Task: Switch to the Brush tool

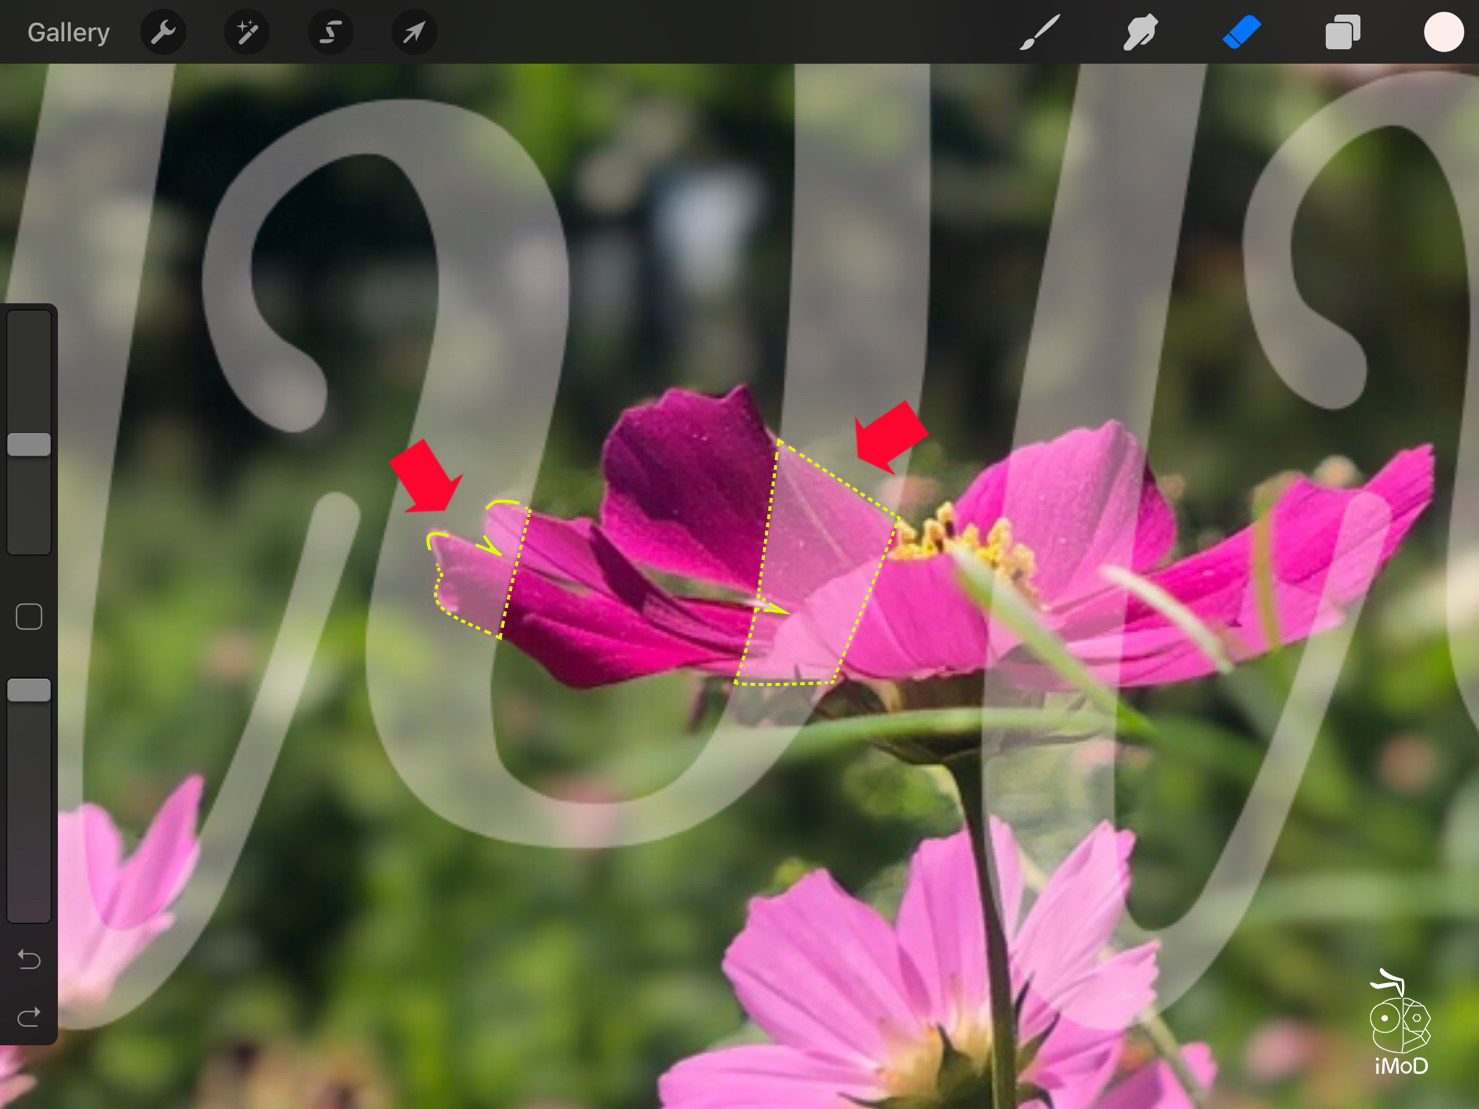Action: tap(1040, 31)
